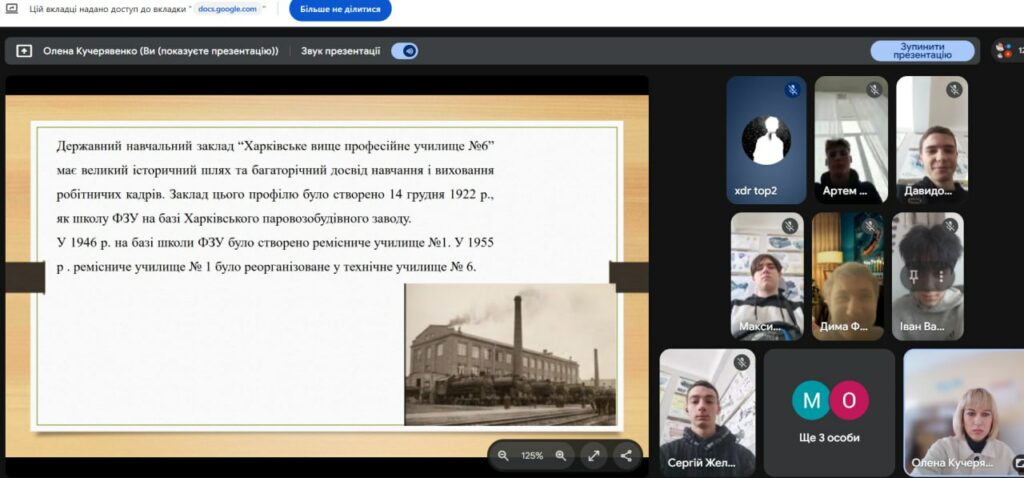
Task: Open the Ще 3 особи participants tile
Action: [x=830, y=411]
